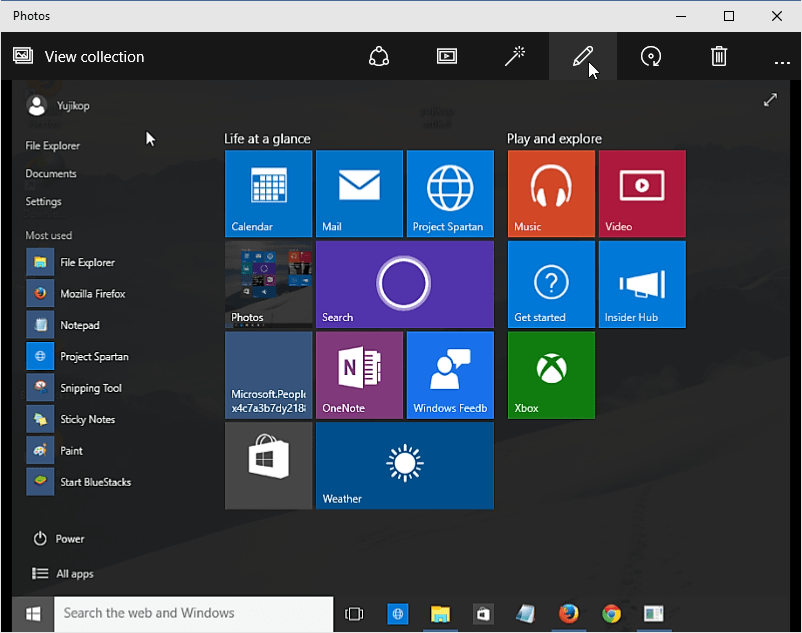Click the Search the web and Windows box

coord(193,614)
